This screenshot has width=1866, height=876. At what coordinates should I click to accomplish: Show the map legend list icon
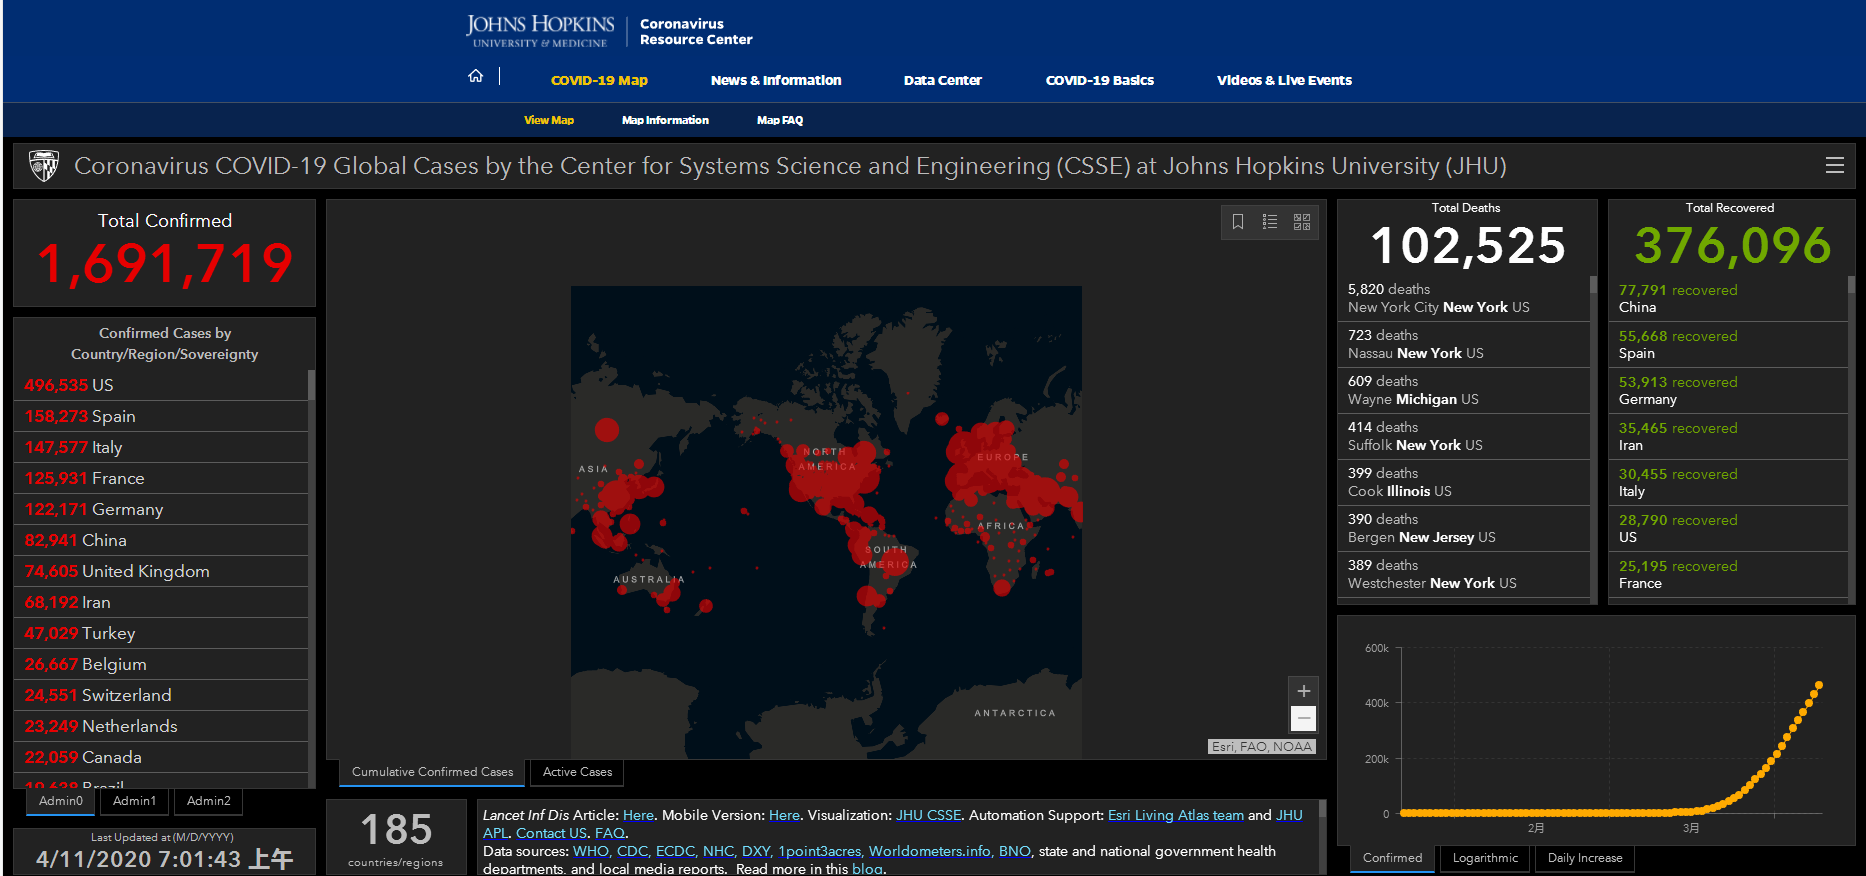click(x=1270, y=222)
